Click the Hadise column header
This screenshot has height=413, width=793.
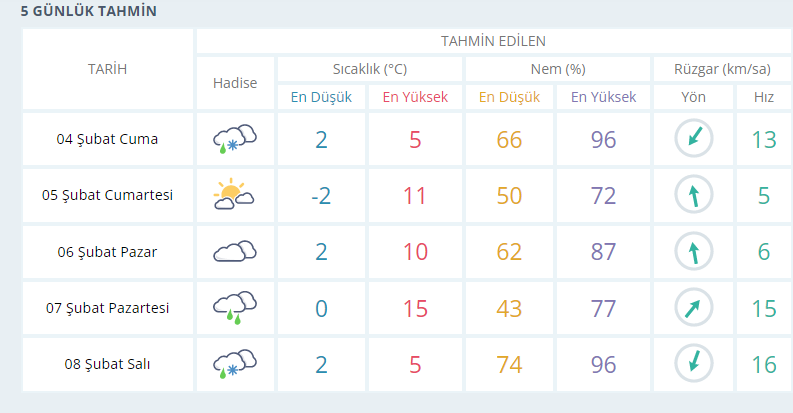(x=235, y=83)
